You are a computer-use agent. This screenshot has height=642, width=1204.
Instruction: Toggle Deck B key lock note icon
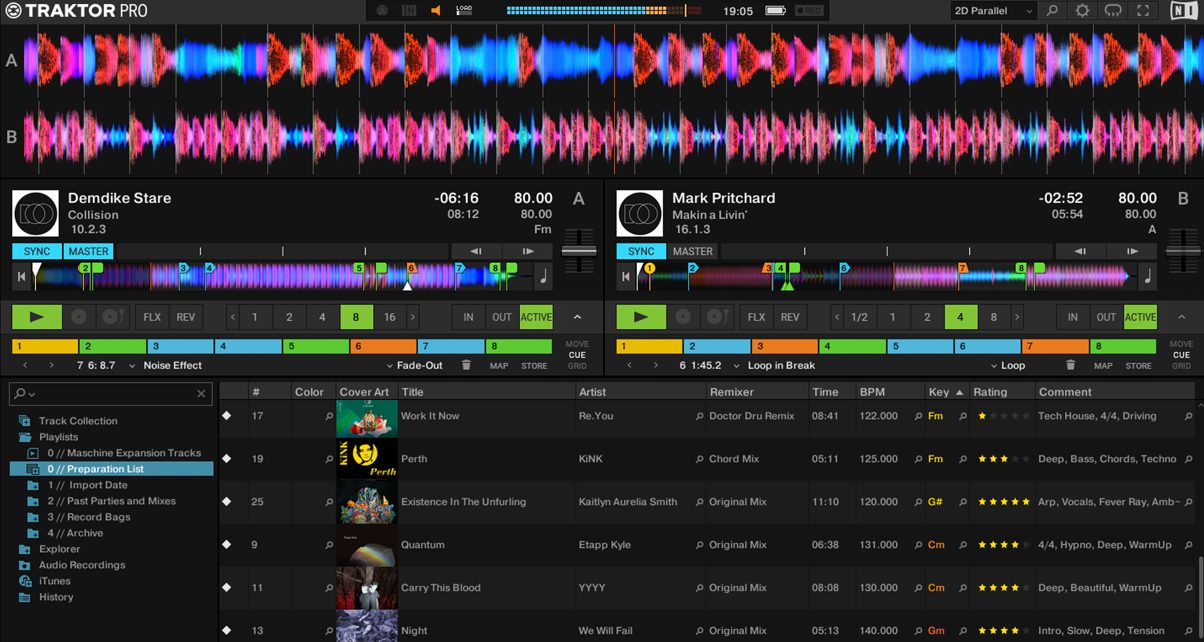1148,276
